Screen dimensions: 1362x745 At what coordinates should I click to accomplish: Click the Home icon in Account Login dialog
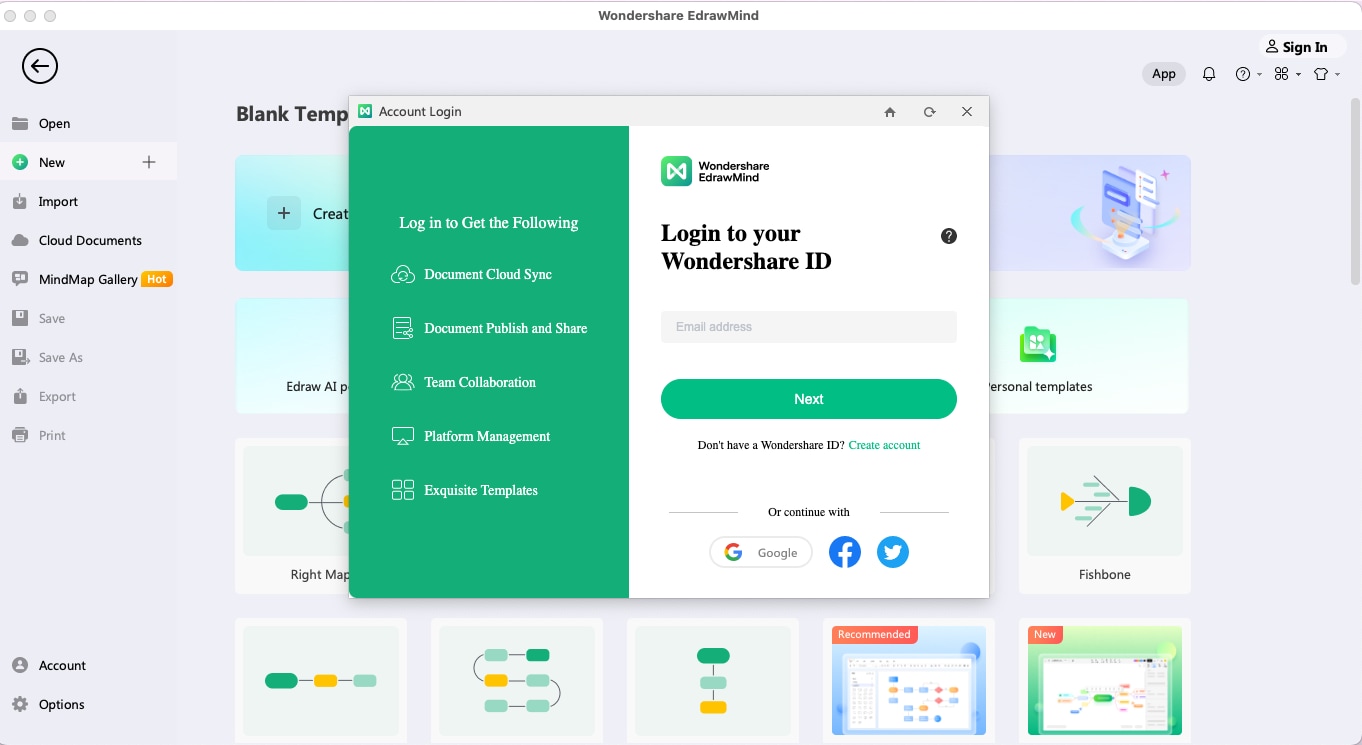tap(890, 112)
